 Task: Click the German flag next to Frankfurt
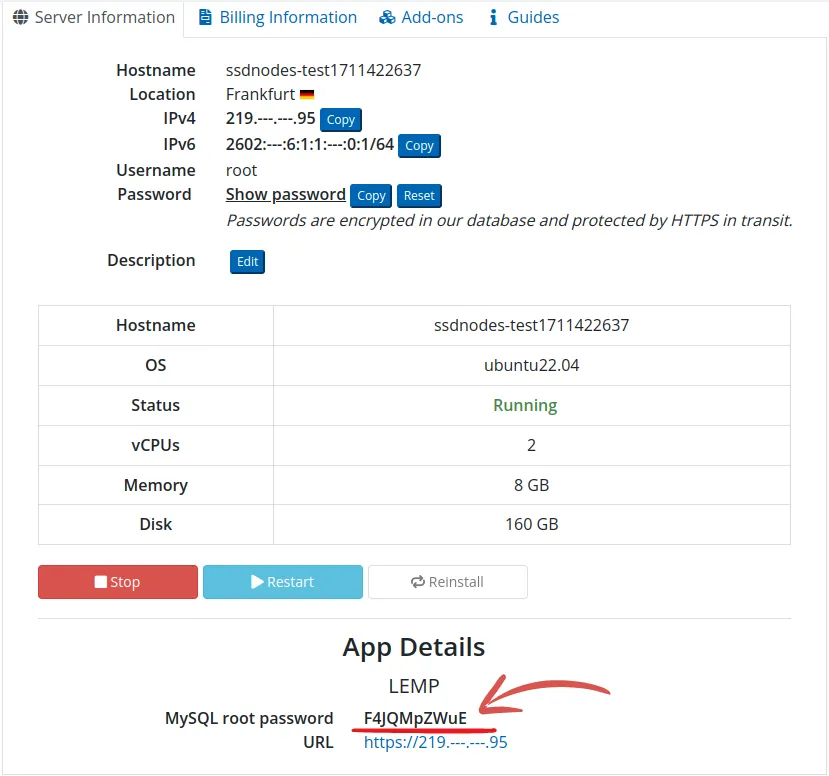click(x=307, y=95)
